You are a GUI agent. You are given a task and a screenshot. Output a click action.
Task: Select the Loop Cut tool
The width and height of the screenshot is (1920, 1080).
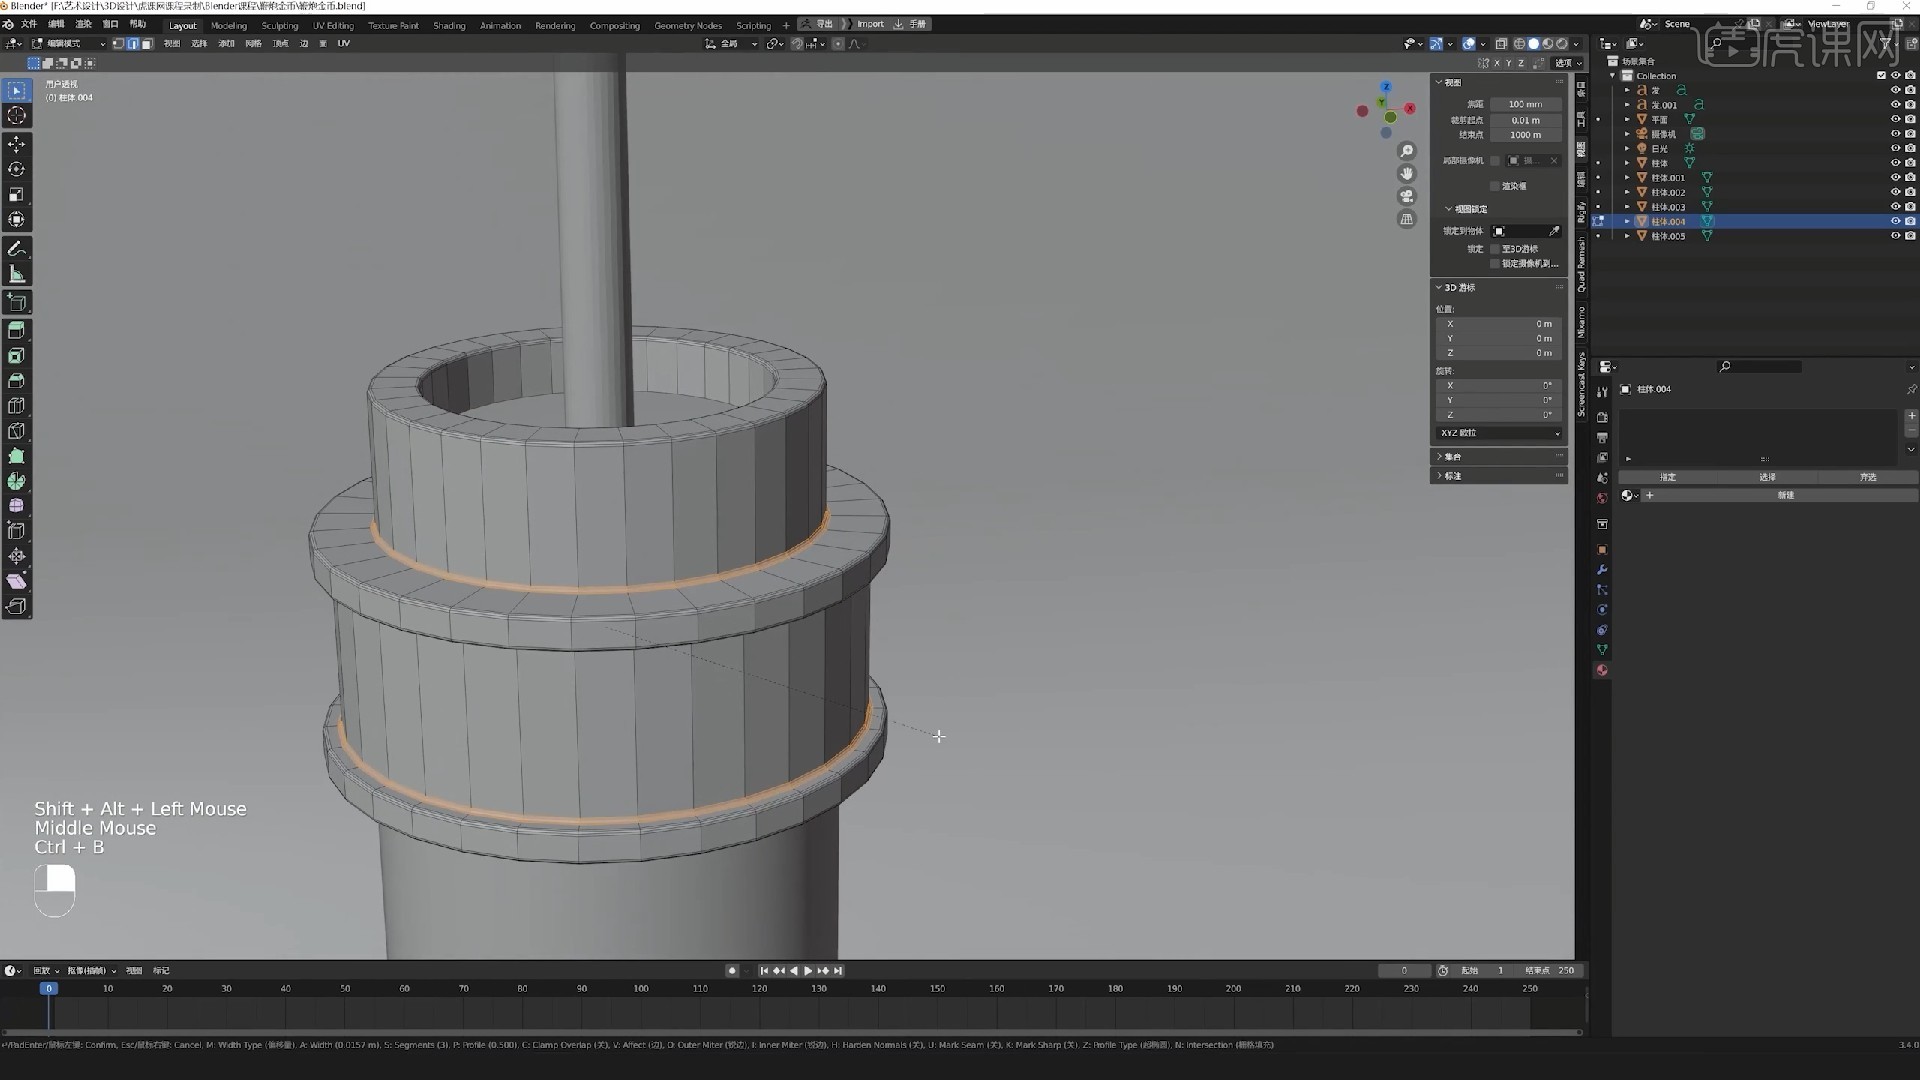(x=16, y=406)
